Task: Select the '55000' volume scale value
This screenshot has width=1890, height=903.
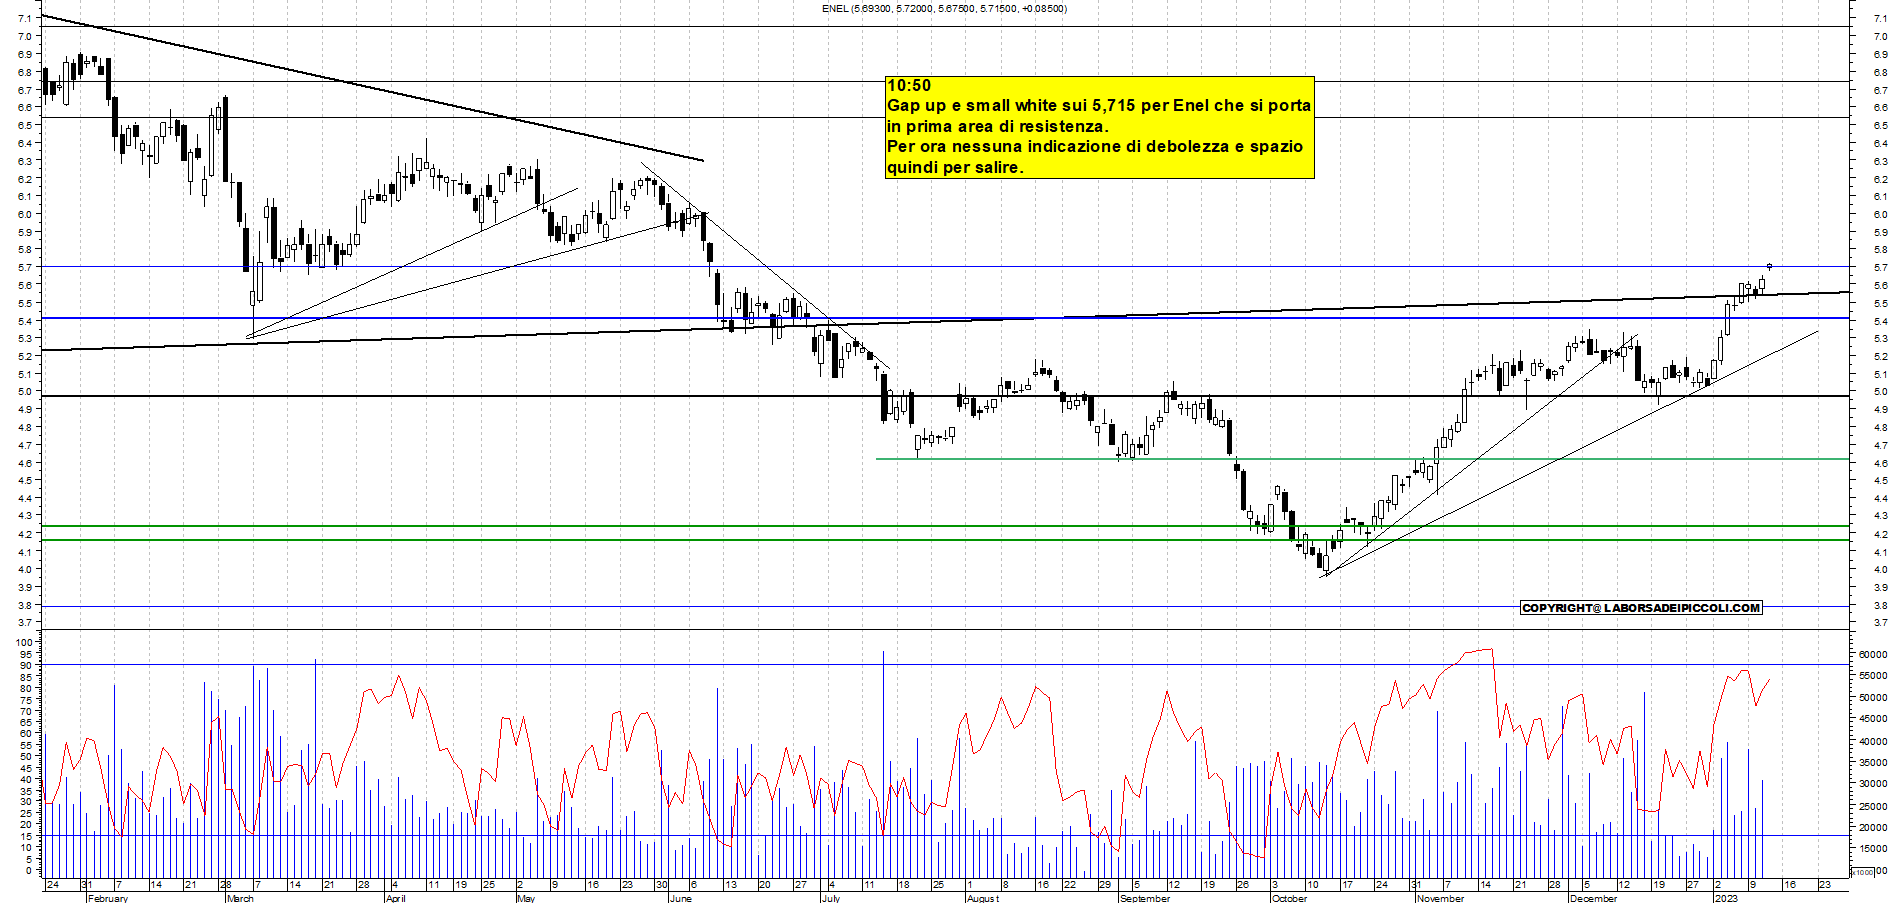Action: pyautogui.click(x=1873, y=676)
